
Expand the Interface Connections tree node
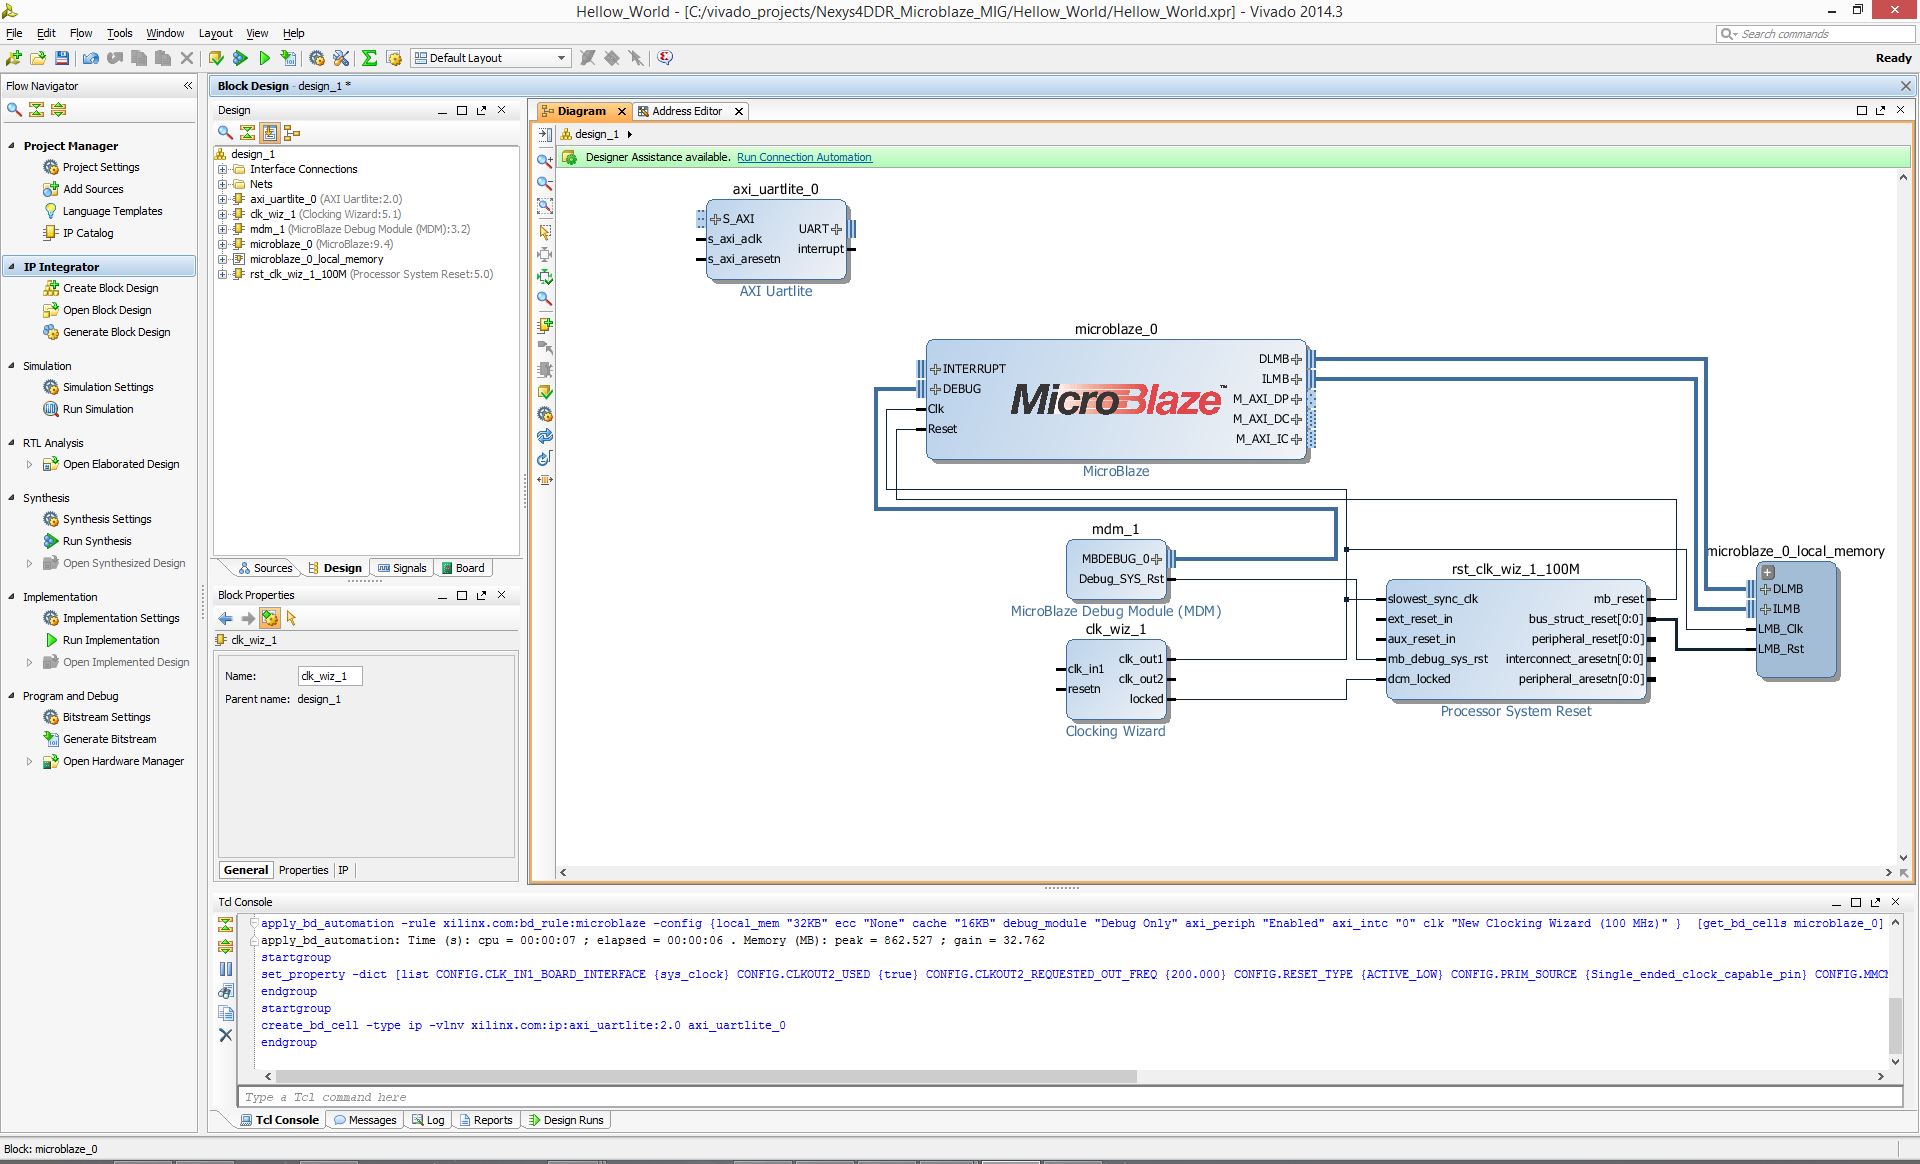(x=223, y=169)
